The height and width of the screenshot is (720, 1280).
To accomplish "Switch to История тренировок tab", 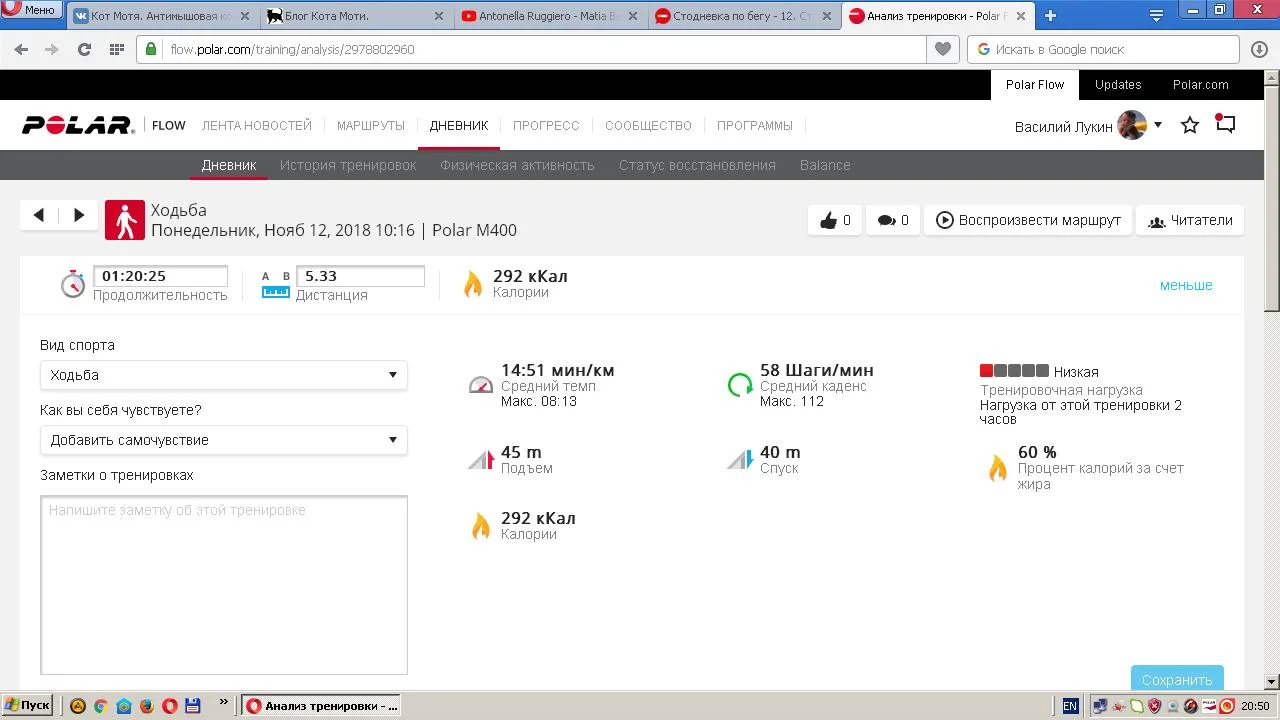I will (348, 165).
